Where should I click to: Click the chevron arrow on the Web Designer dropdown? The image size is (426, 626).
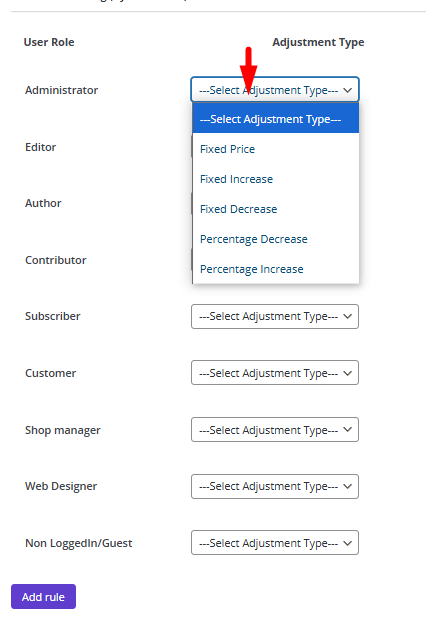[348, 486]
